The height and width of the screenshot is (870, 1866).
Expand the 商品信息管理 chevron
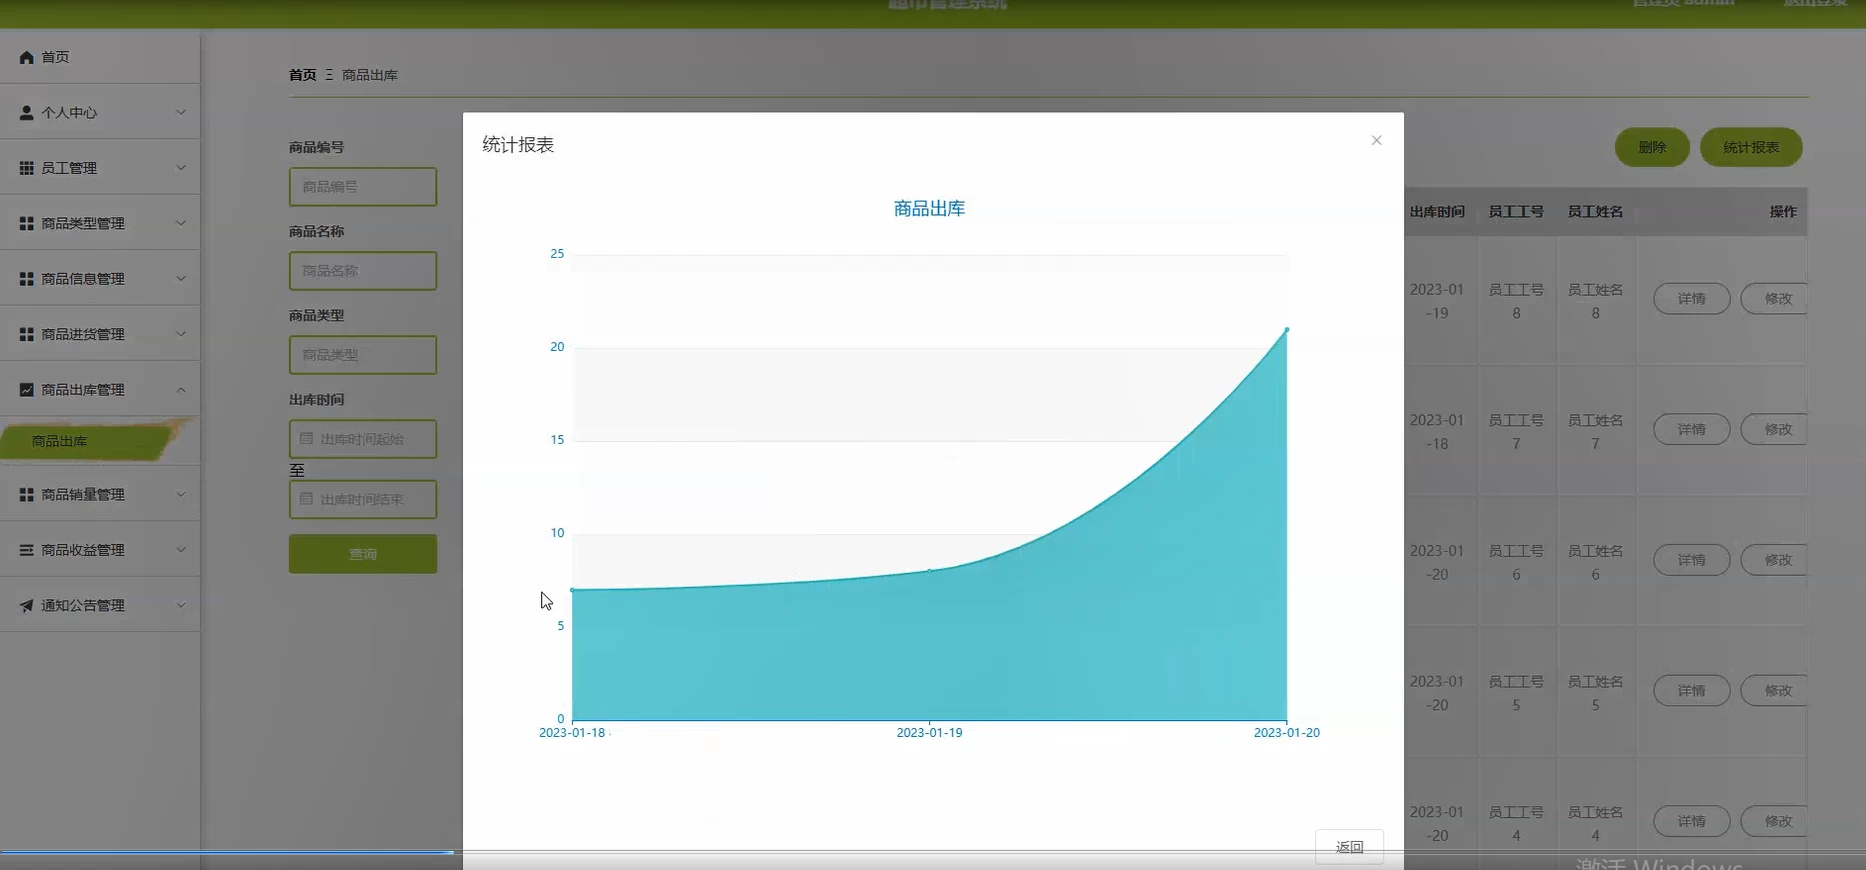pyautogui.click(x=181, y=278)
